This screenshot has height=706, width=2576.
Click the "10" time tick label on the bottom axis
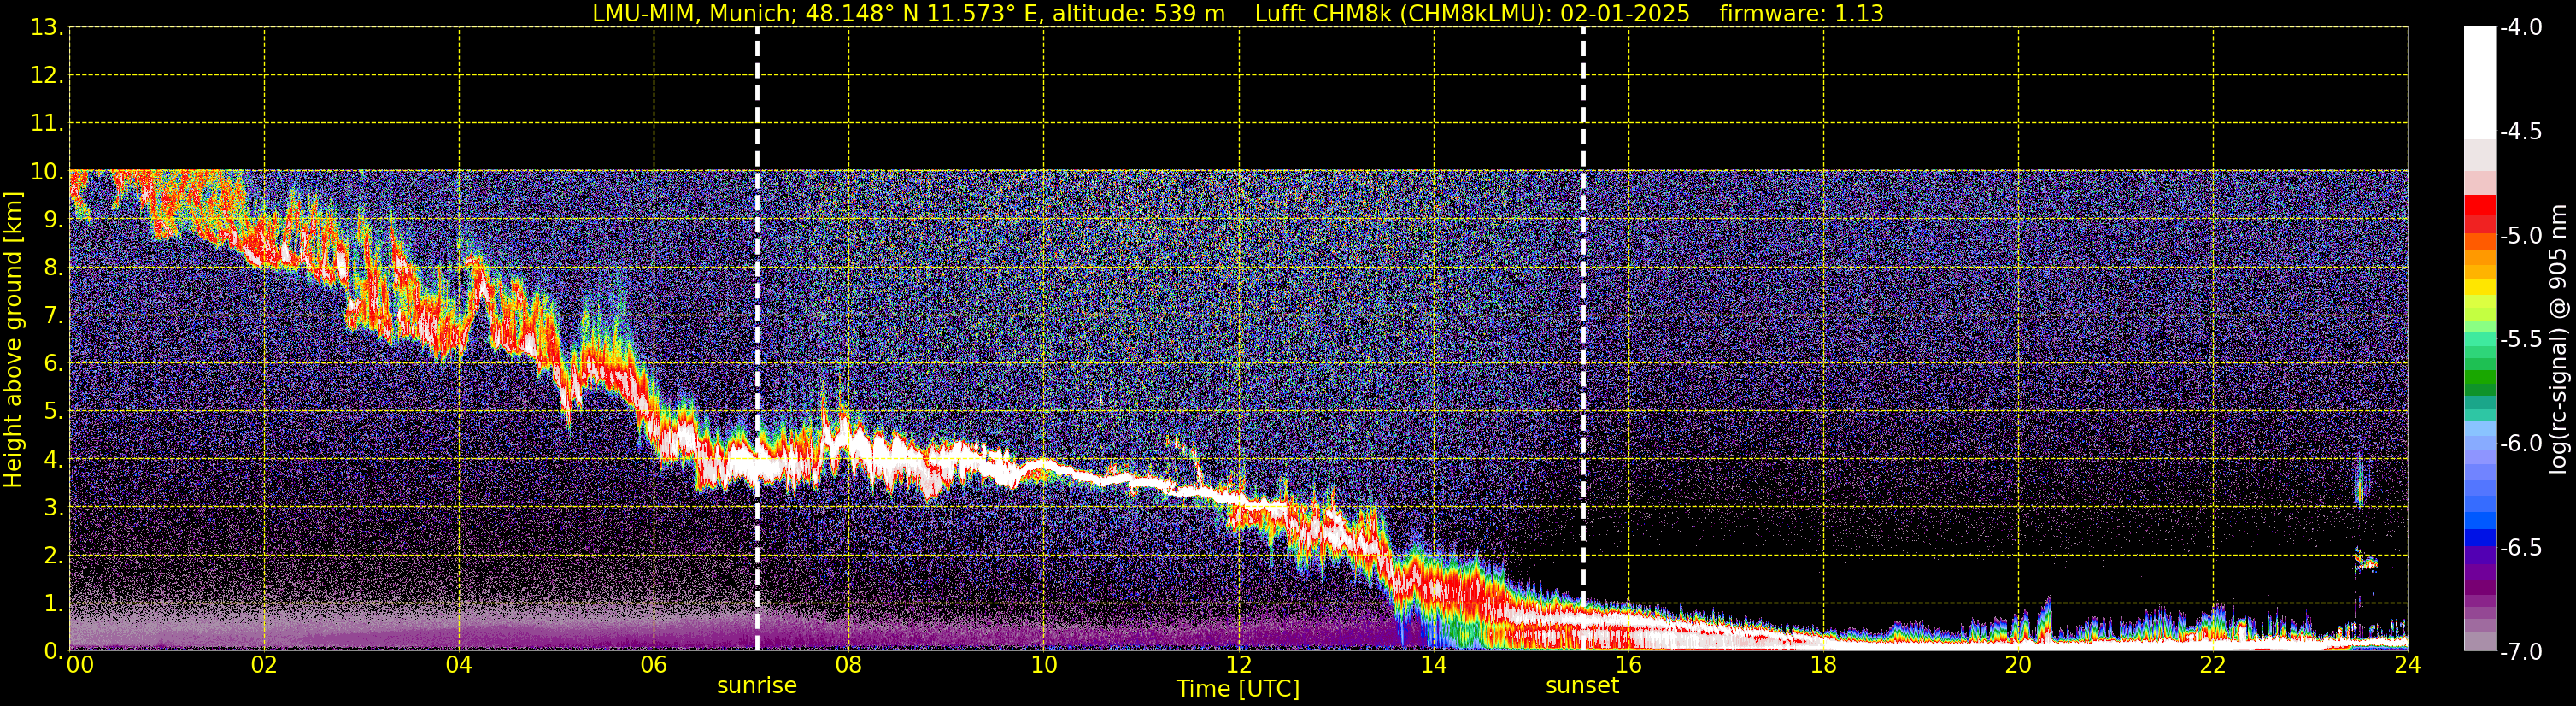click(1044, 665)
